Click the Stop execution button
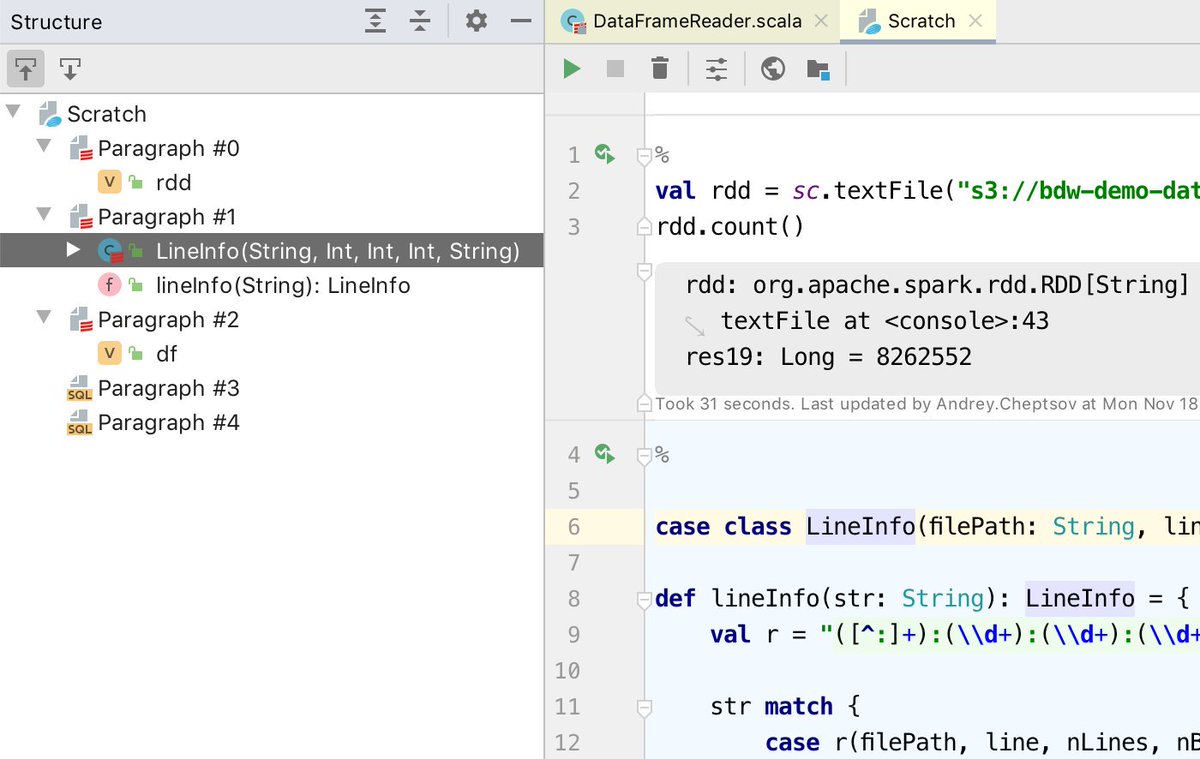 point(615,69)
